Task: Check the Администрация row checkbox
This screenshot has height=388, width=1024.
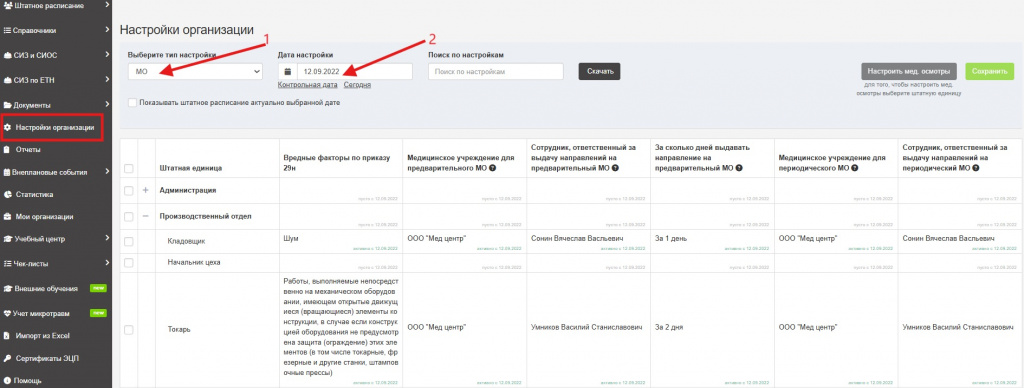Action: 129,190
